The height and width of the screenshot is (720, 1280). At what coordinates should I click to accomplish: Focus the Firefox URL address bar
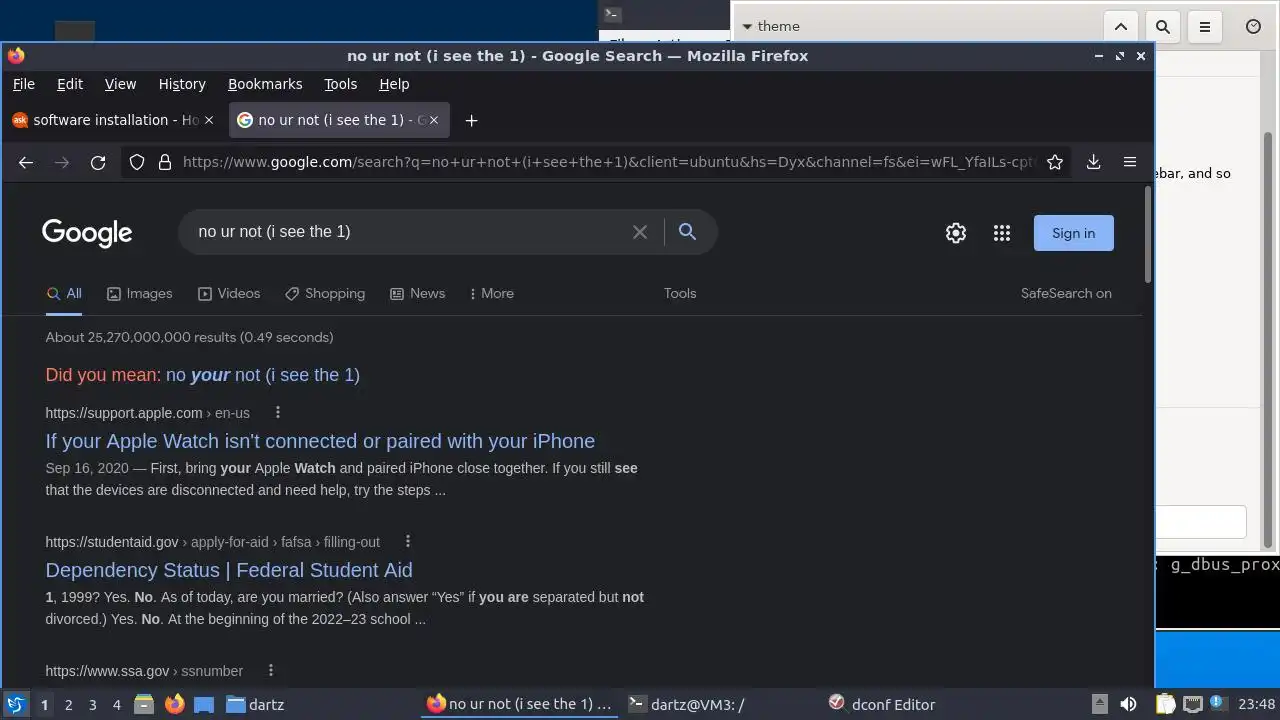[x=608, y=162]
